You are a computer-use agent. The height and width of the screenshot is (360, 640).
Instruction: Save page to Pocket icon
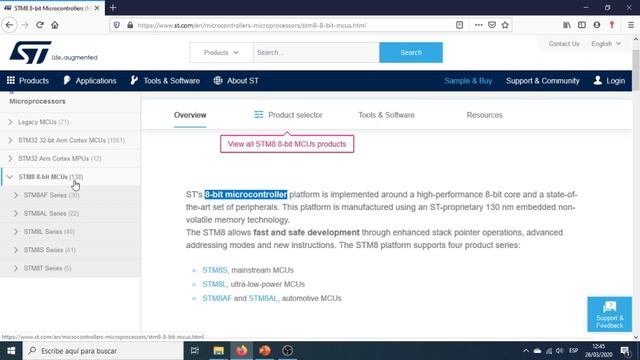492,25
